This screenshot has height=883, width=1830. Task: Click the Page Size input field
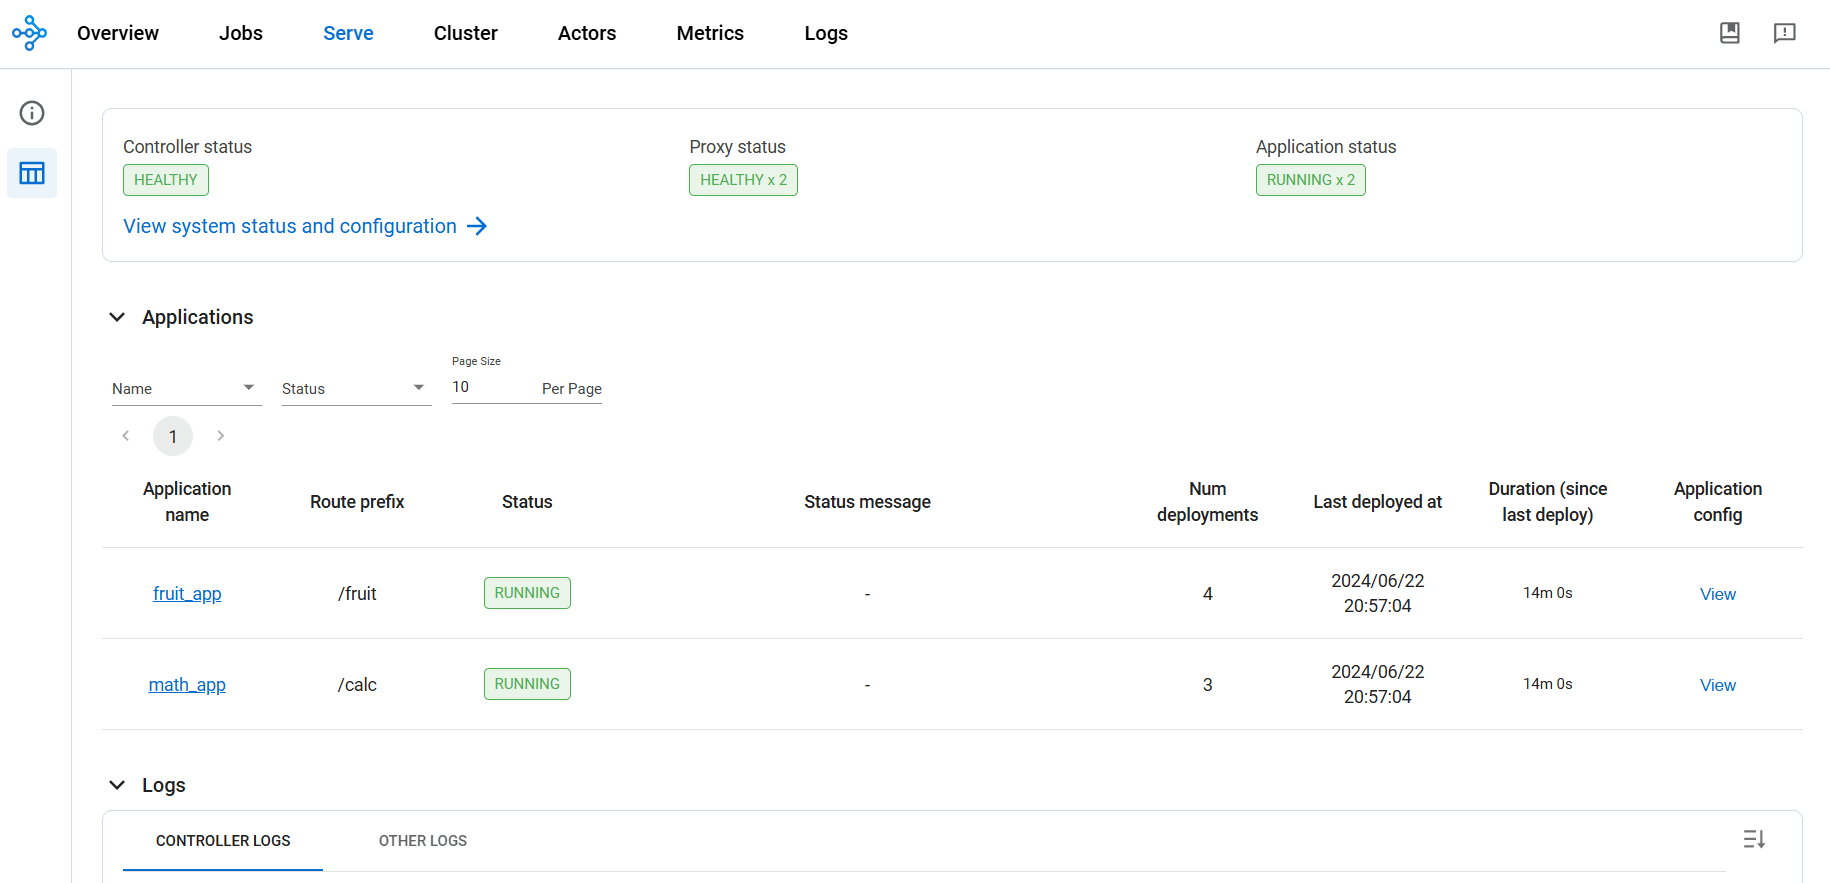[490, 387]
